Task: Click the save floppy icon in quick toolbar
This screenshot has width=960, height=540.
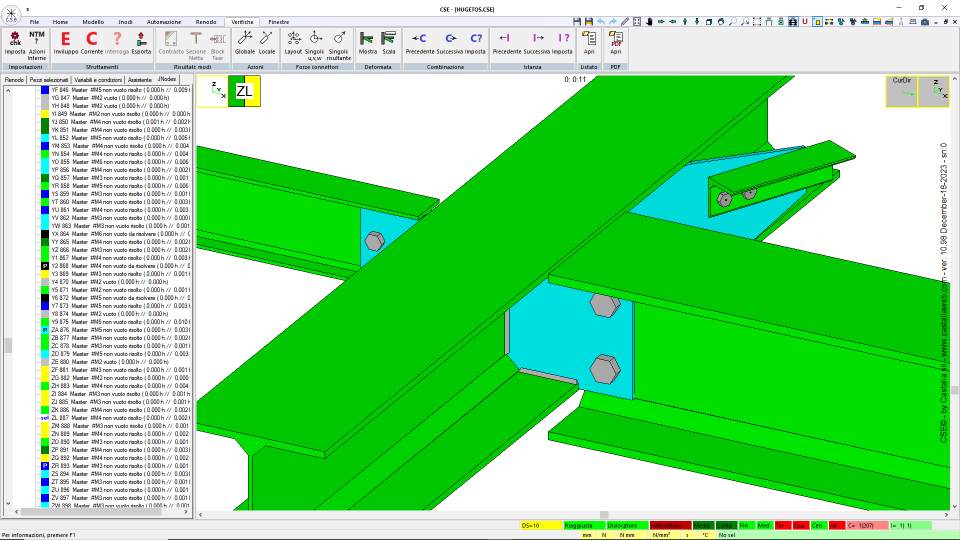Action: [577, 21]
